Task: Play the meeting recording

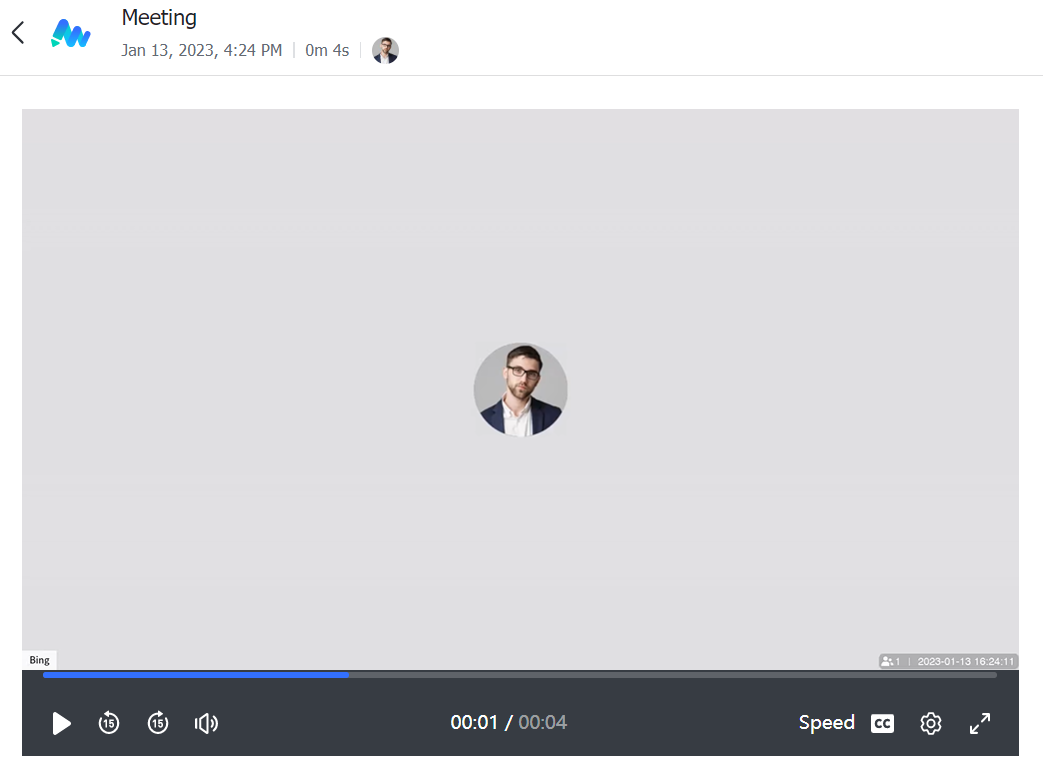Action: pos(61,723)
